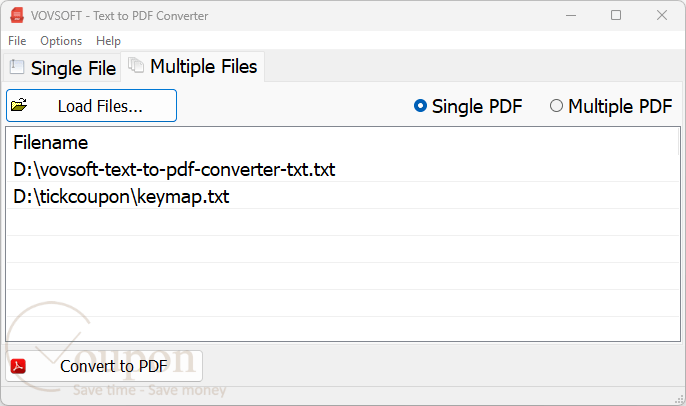Open the Options menu
The width and height of the screenshot is (686, 406).
61,41
